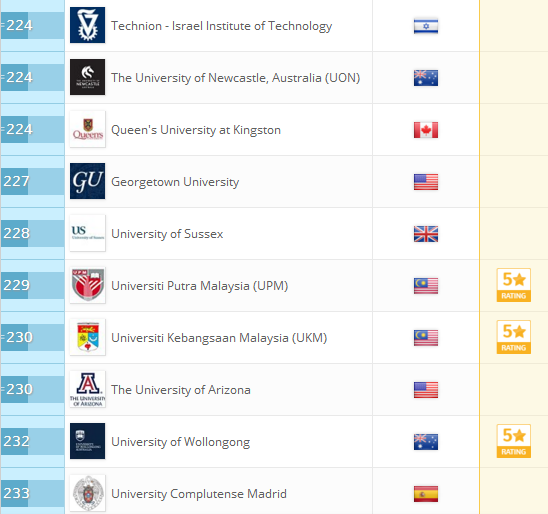
Task: Click the University of Arizona logo
Action: point(87,389)
